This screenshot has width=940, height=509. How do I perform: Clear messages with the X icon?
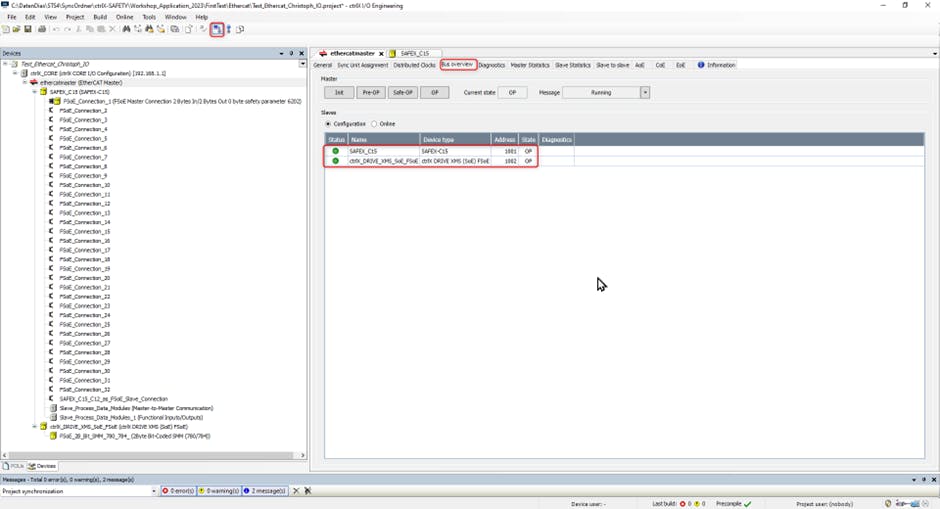tap(296, 491)
